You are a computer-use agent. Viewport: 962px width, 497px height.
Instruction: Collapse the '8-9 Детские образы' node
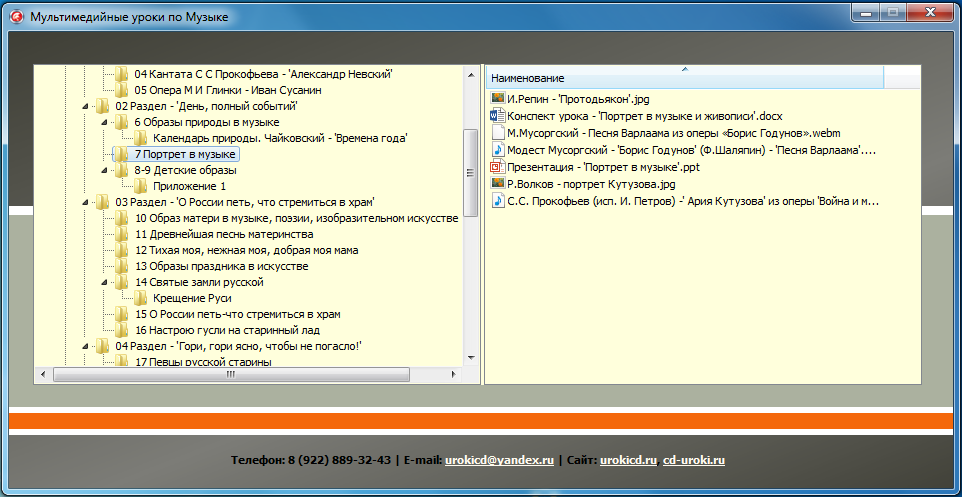104,170
